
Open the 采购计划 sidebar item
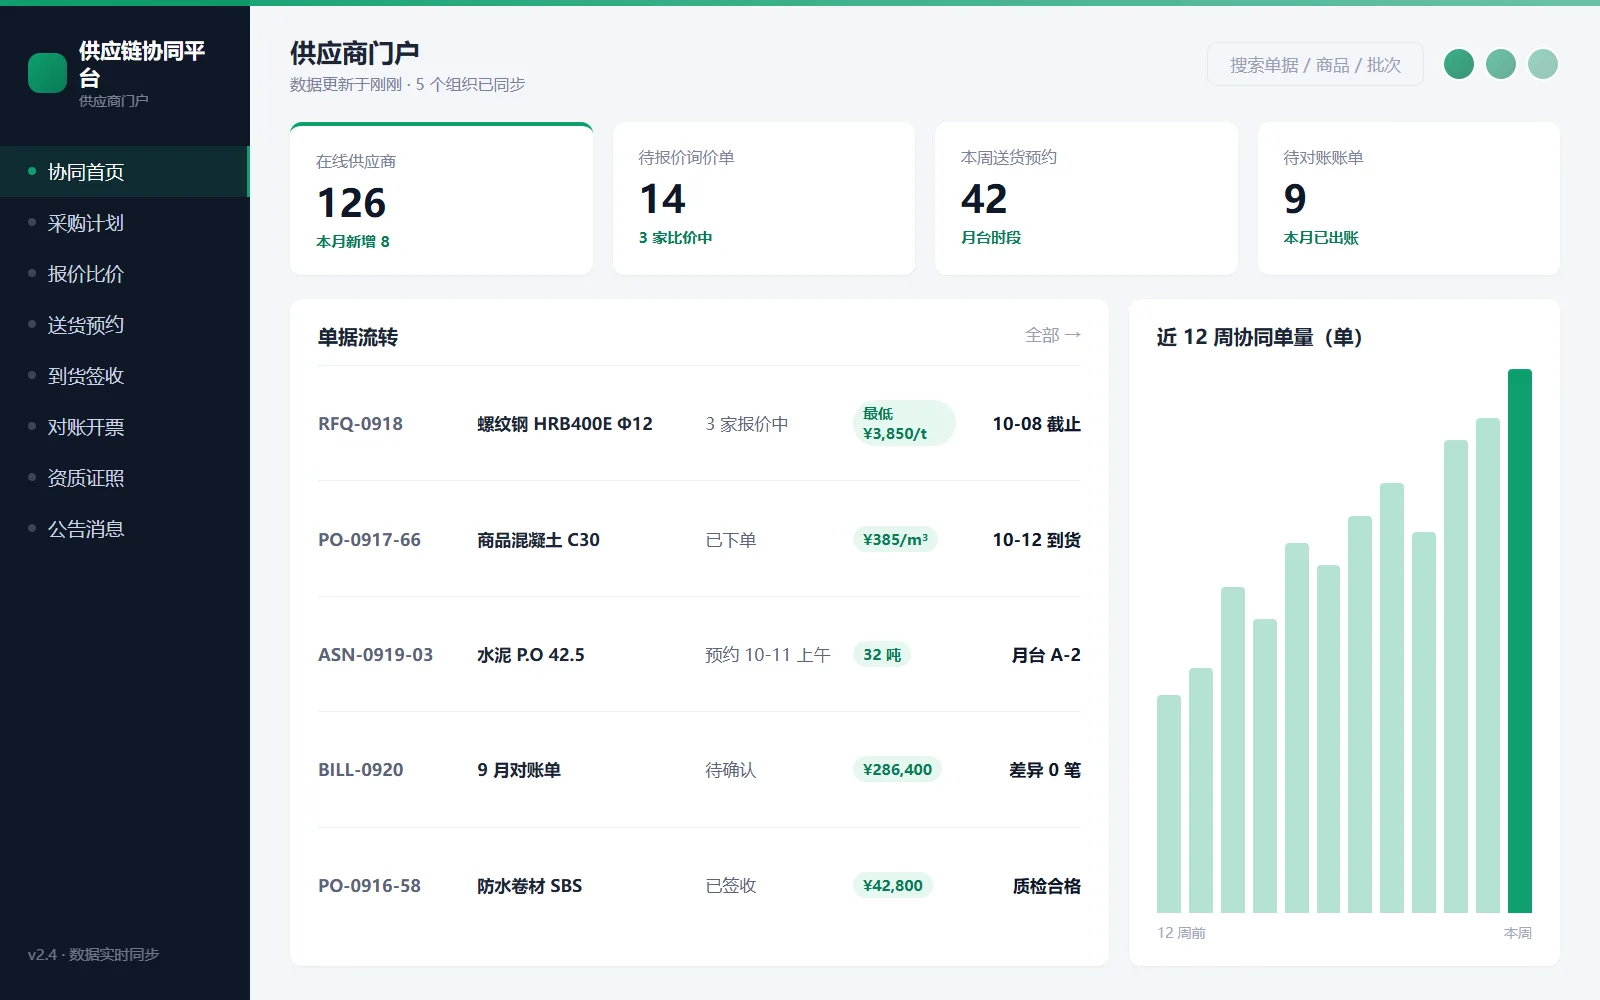[125, 223]
